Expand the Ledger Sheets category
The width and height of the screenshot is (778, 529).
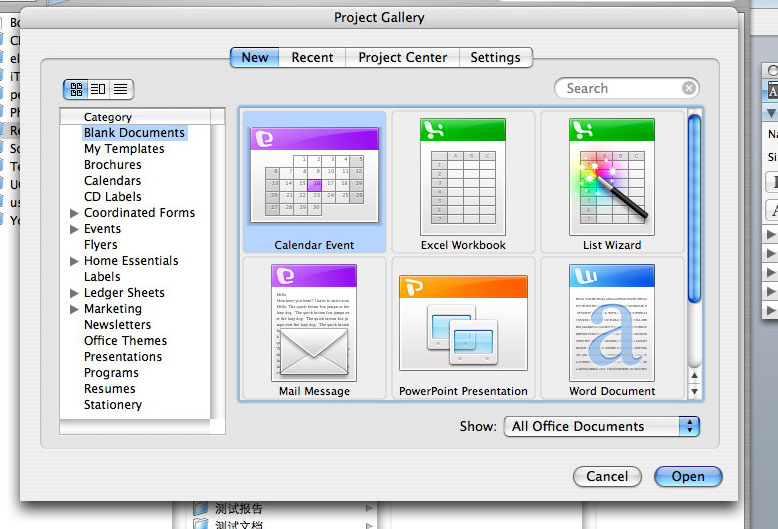click(74, 293)
